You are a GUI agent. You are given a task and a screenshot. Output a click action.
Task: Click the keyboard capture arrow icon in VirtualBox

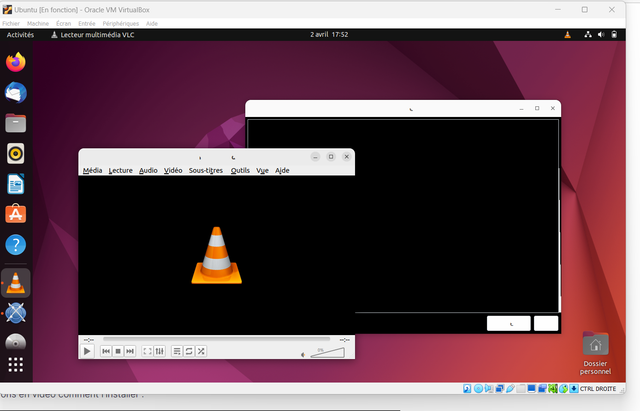click(574, 389)
